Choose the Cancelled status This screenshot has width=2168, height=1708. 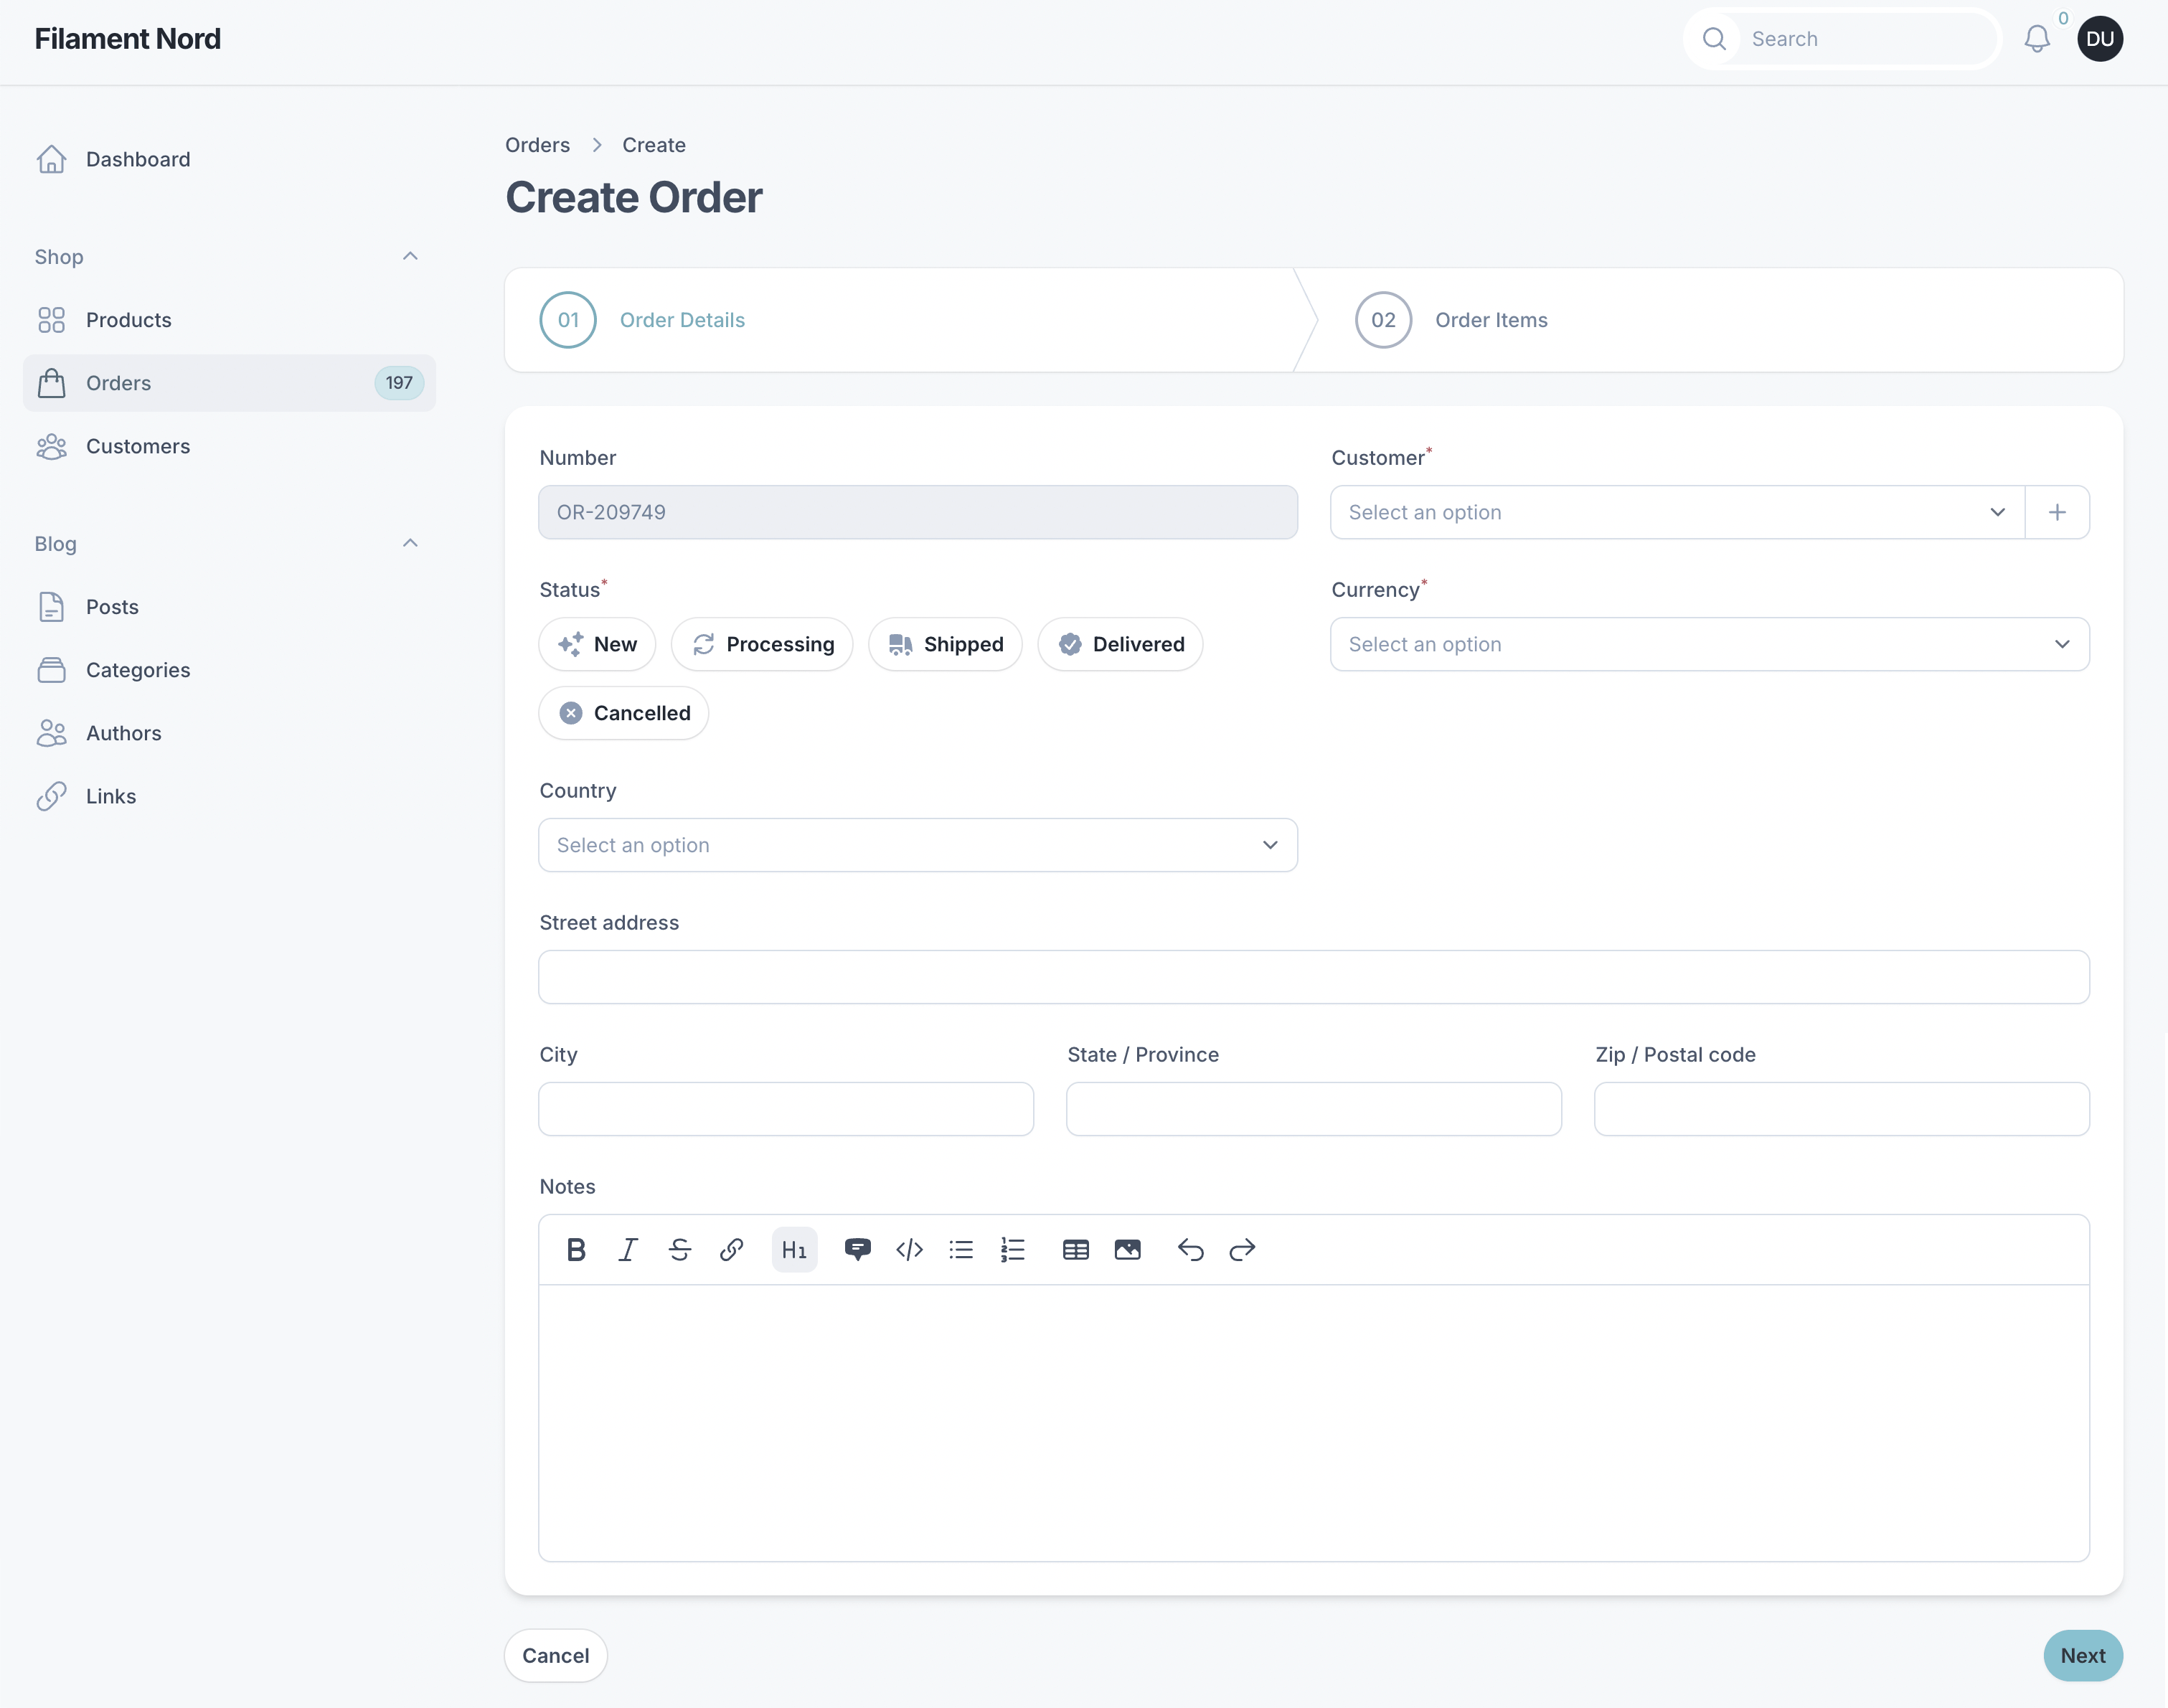[624, 713]
